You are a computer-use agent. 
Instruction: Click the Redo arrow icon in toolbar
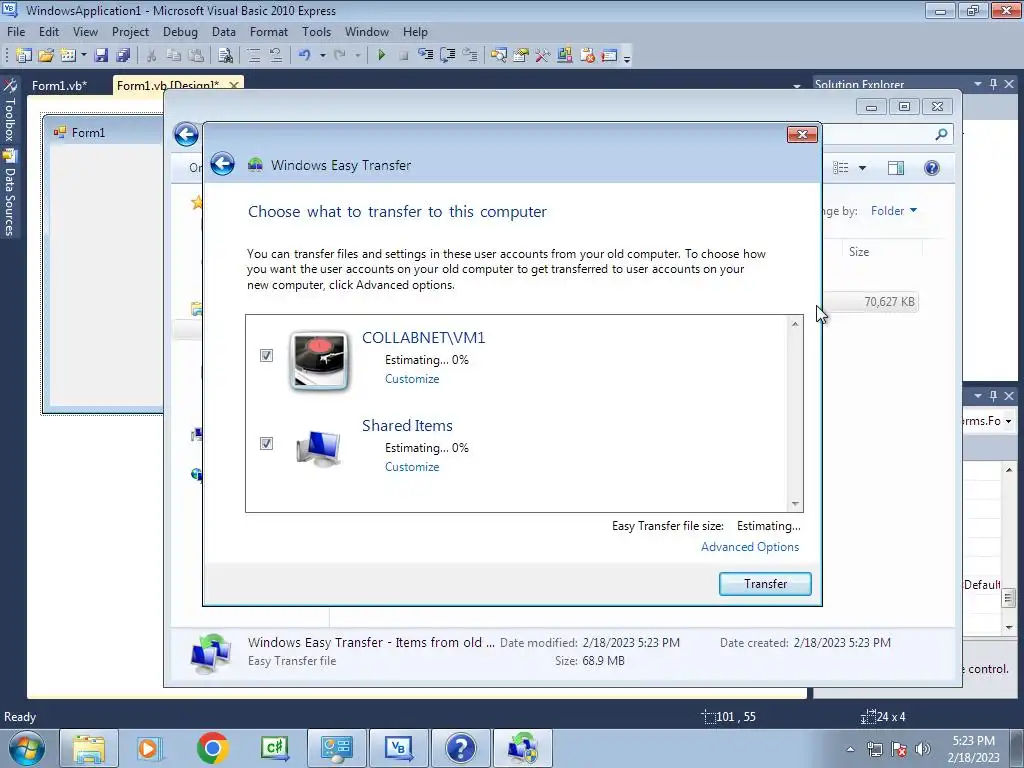pos(340,56)
